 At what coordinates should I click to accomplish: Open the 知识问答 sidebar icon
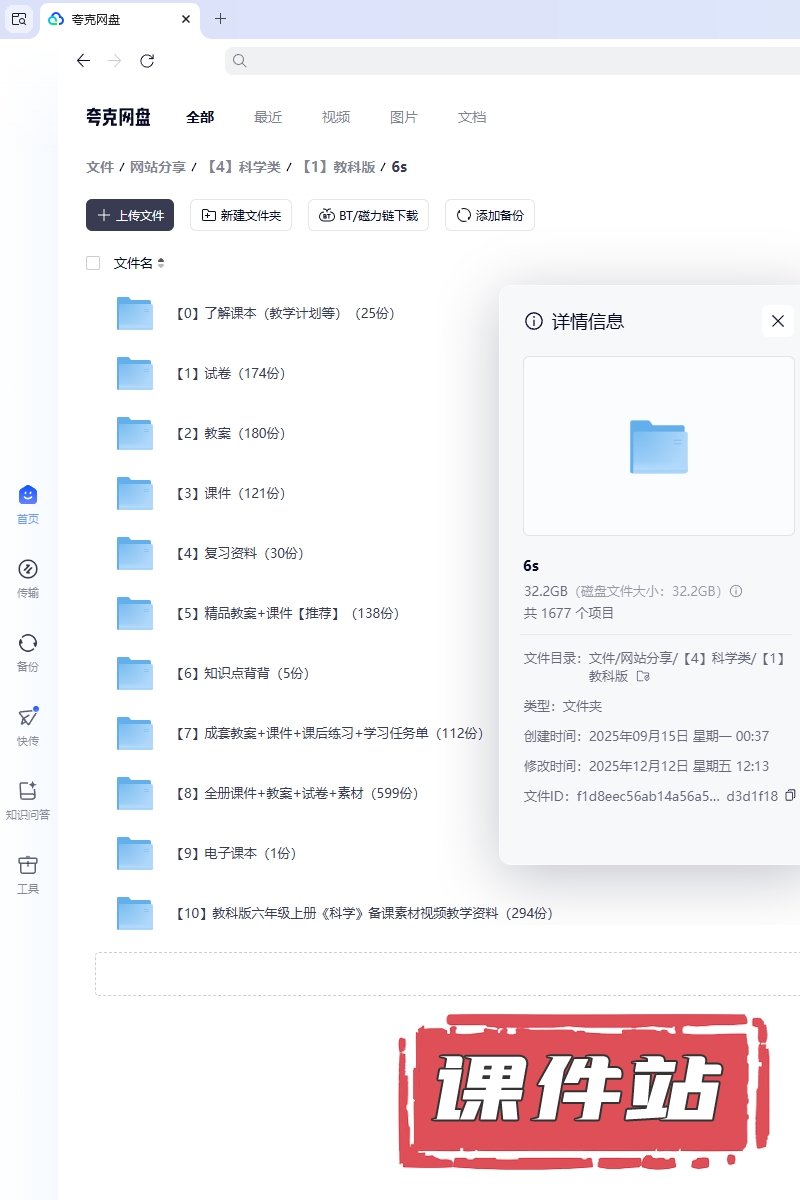[x=28, y=791]
